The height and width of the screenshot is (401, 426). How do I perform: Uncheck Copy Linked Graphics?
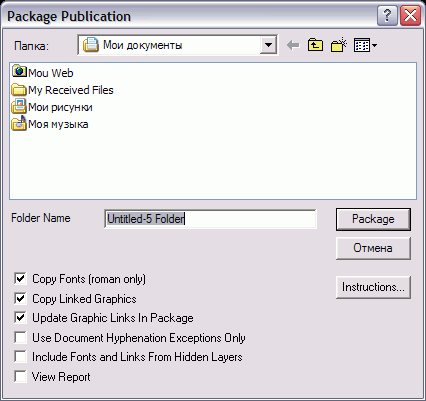tap(20, 298)
